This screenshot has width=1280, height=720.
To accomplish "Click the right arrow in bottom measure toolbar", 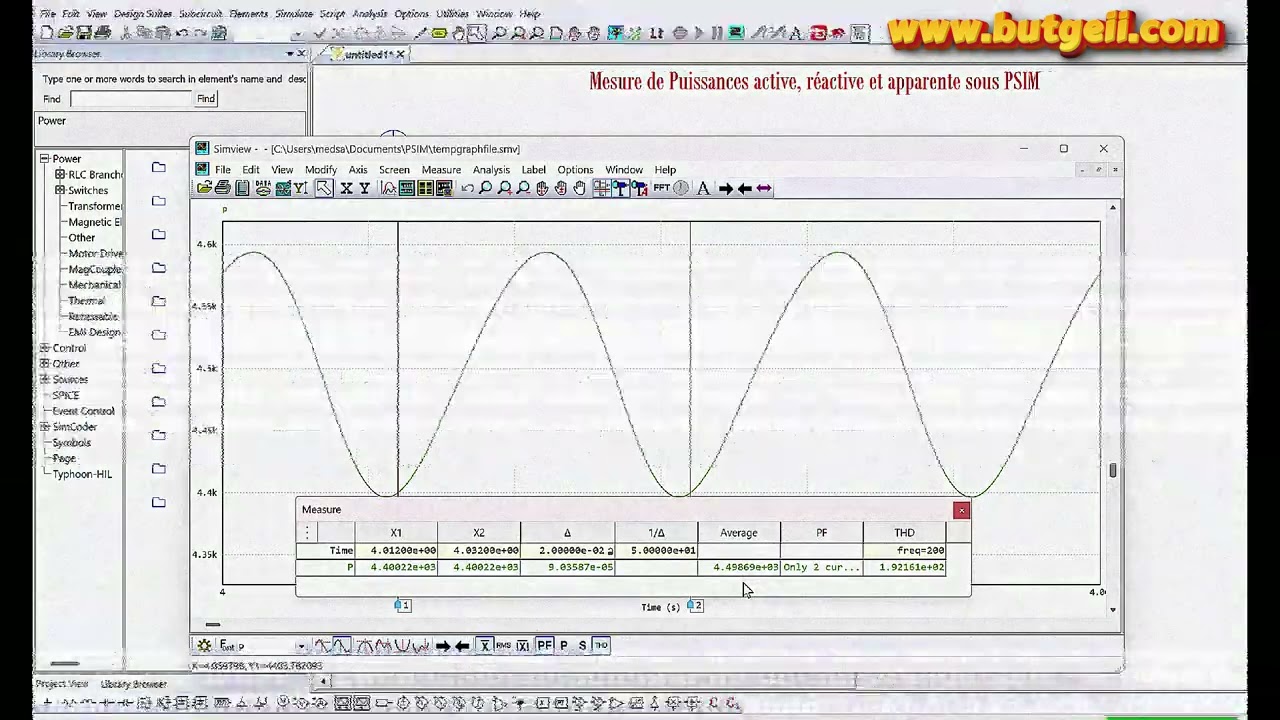I will 443,646.
